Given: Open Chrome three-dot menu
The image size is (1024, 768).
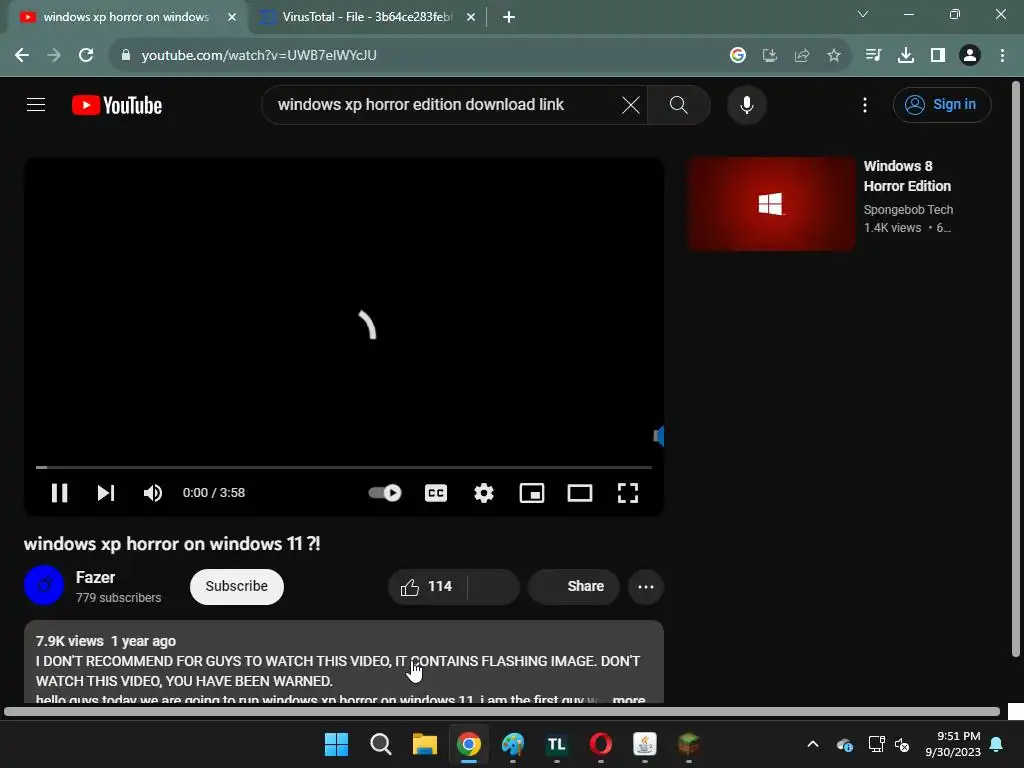Looking at the screenshot, I should pyautogui.click(x=1002, y=55).
